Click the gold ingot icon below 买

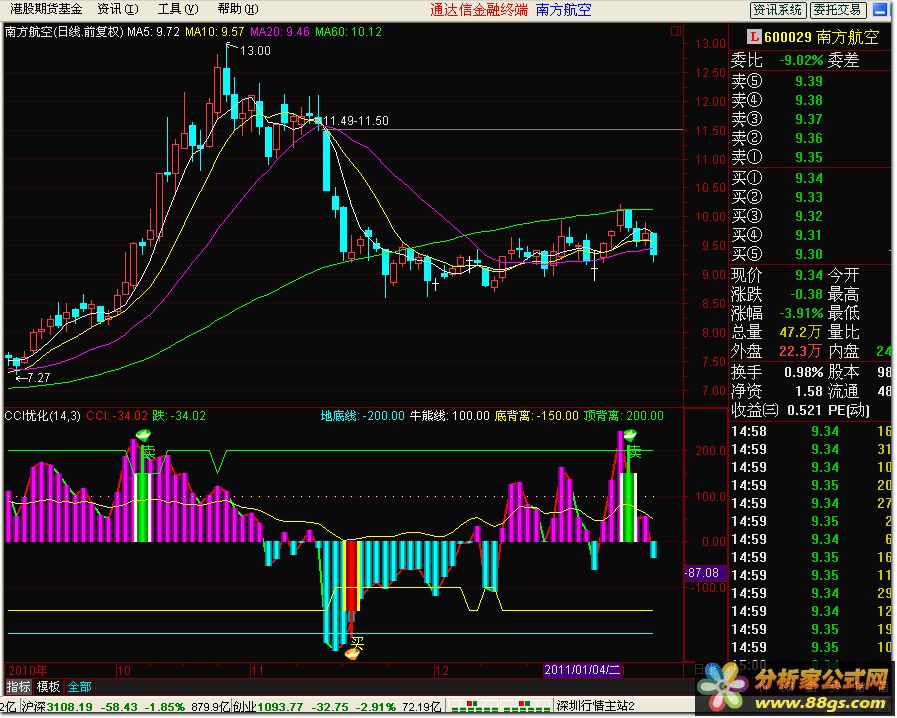pos(352,654)
